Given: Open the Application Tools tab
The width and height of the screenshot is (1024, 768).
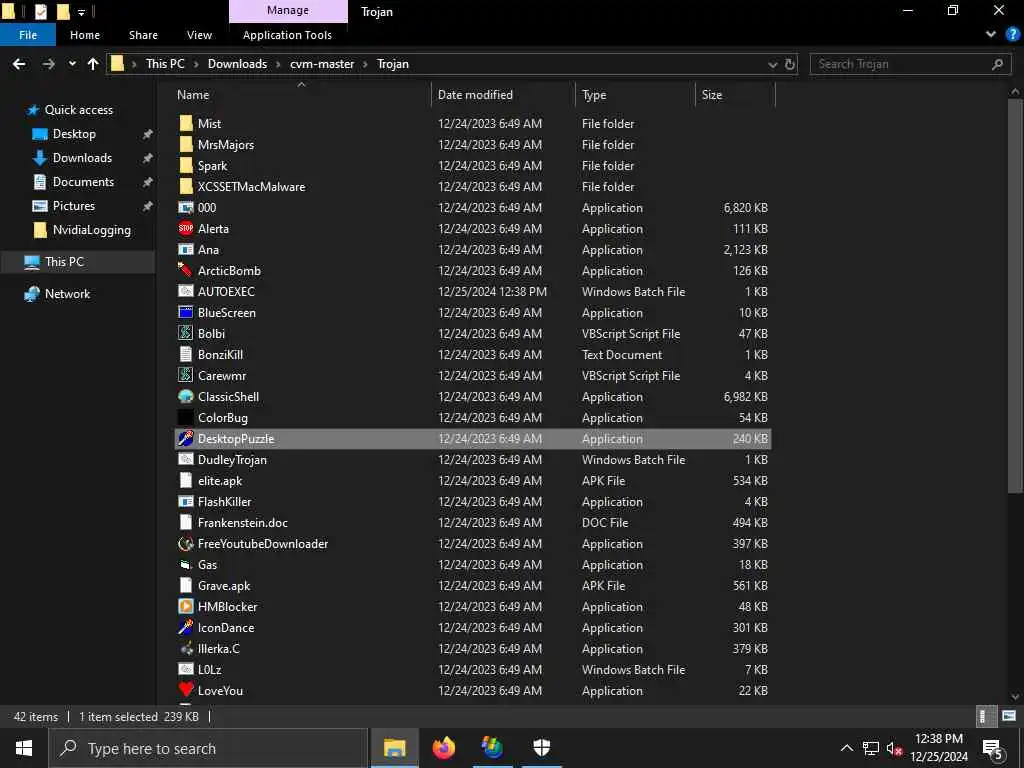Looking at the screenshot, I should [287, 35].
